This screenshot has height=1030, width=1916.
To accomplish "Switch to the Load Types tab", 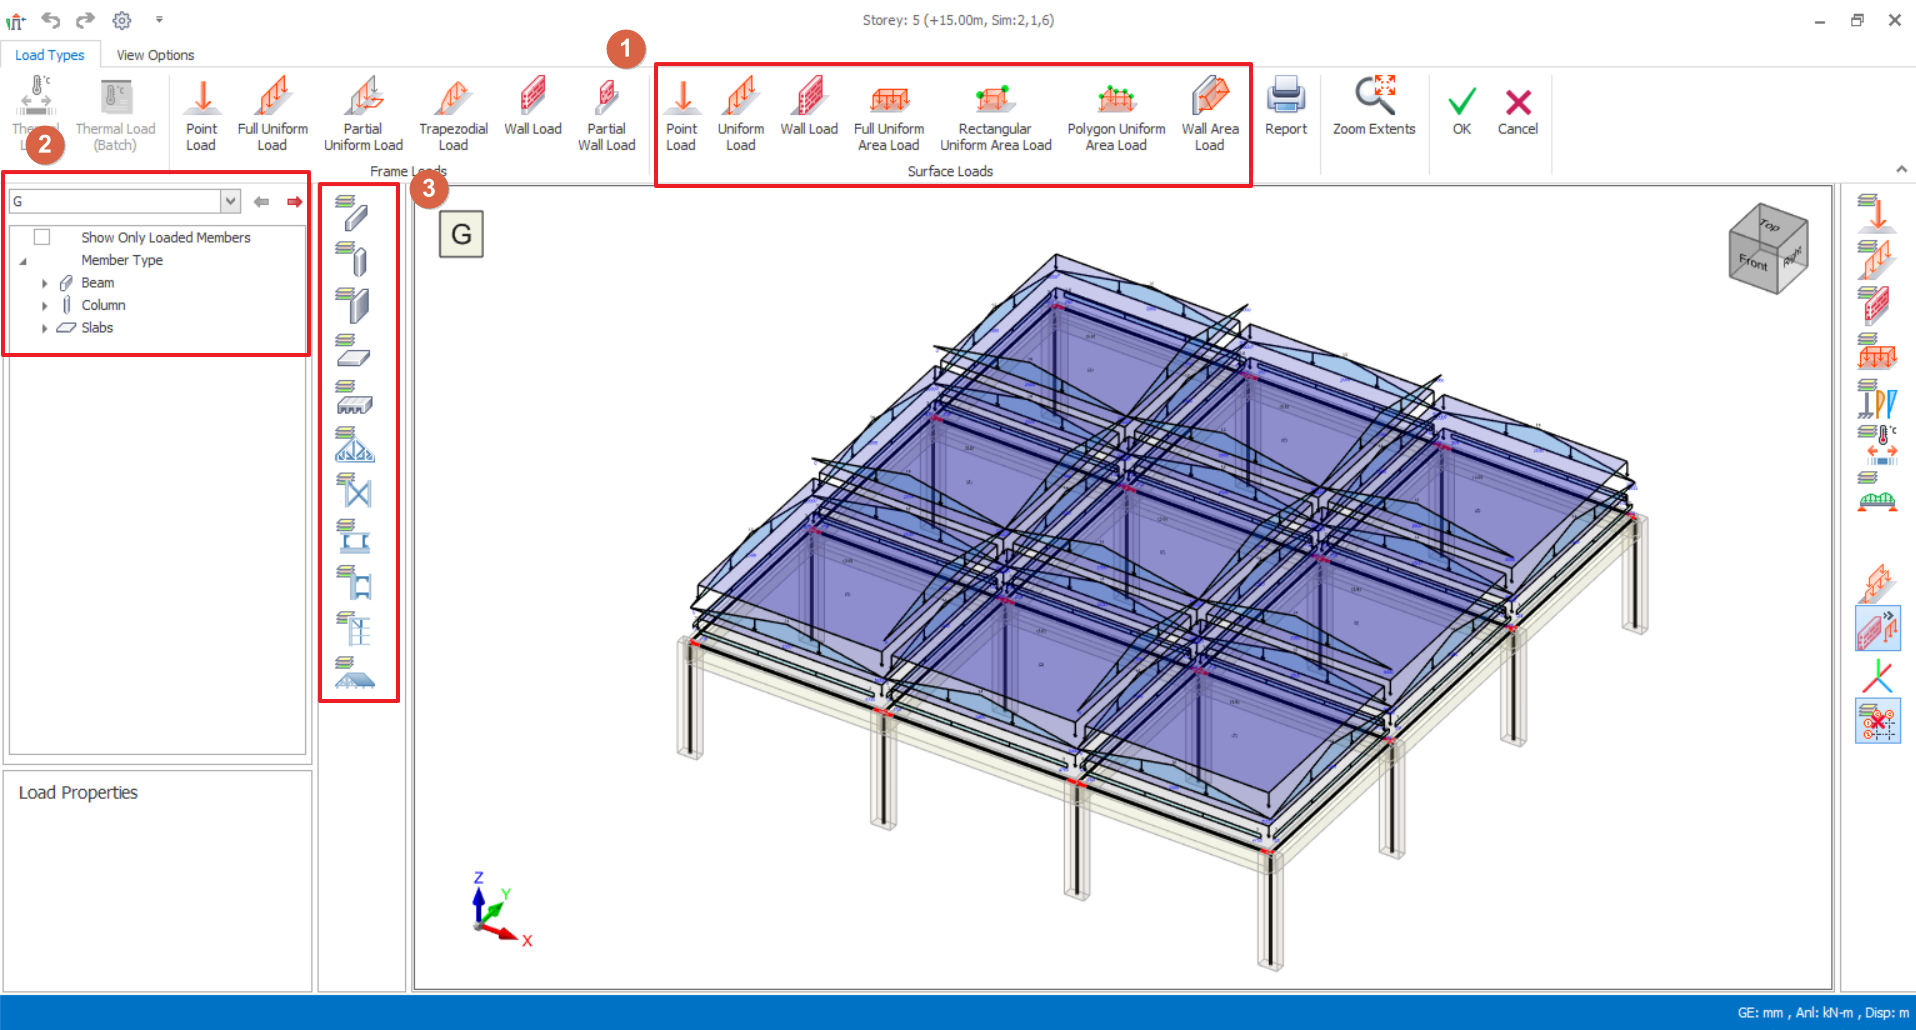I will (x=51, y=55).
